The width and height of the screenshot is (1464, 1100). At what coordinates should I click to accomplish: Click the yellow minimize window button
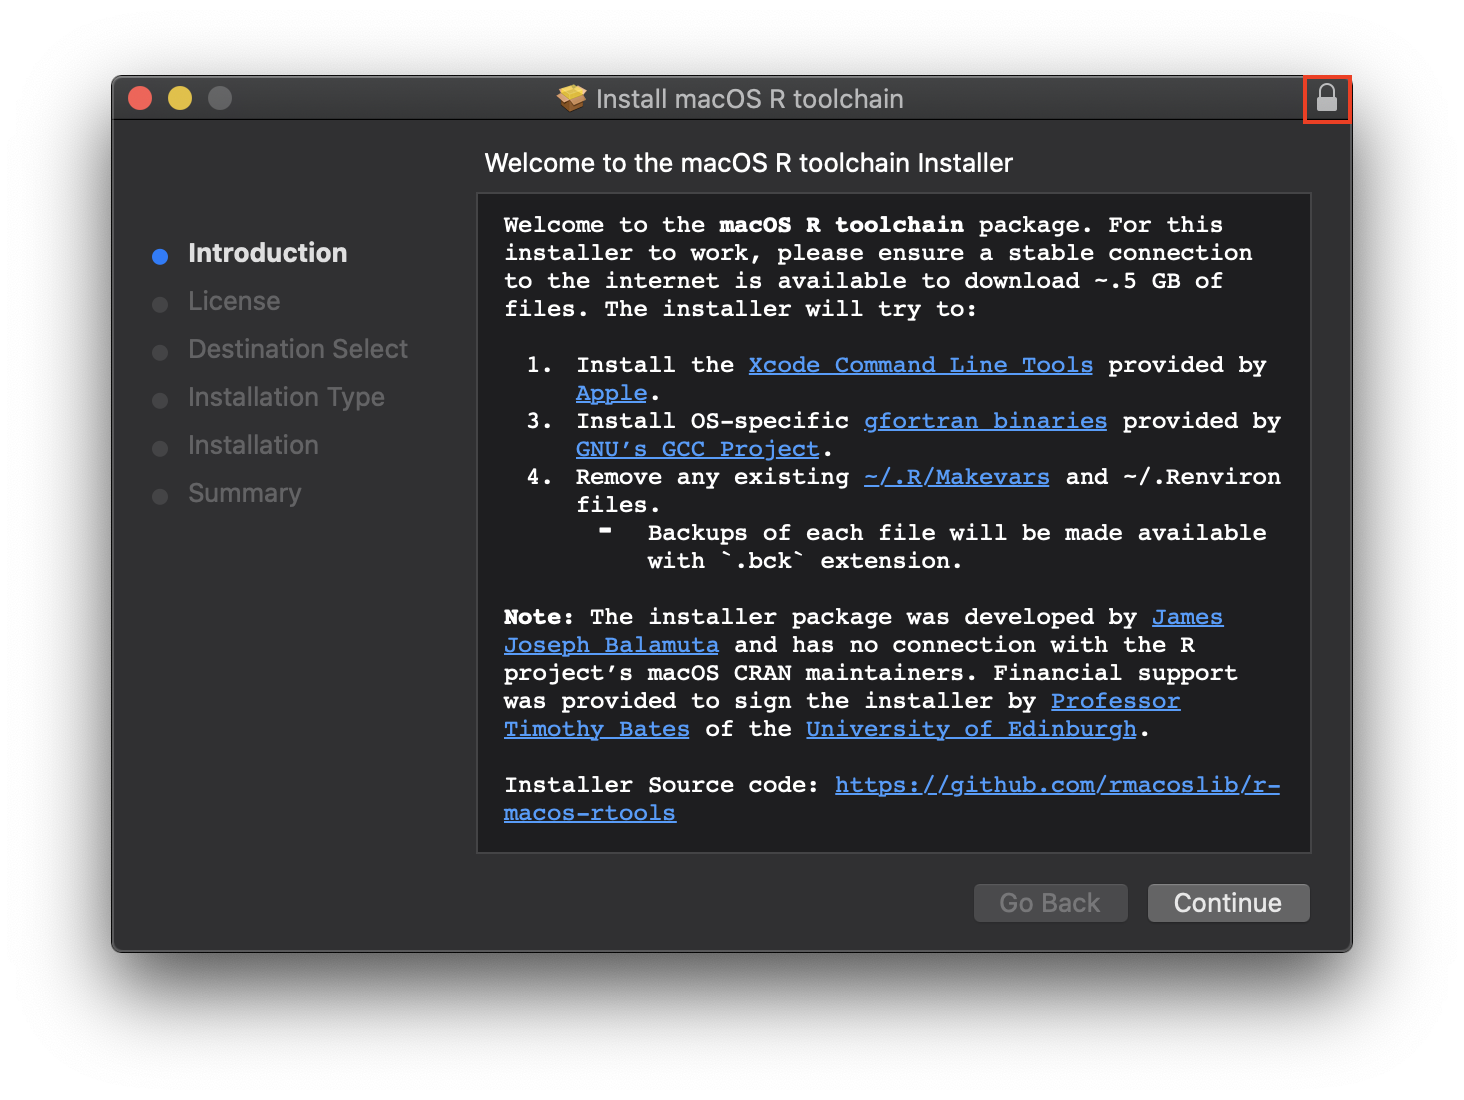pos(180,98)
